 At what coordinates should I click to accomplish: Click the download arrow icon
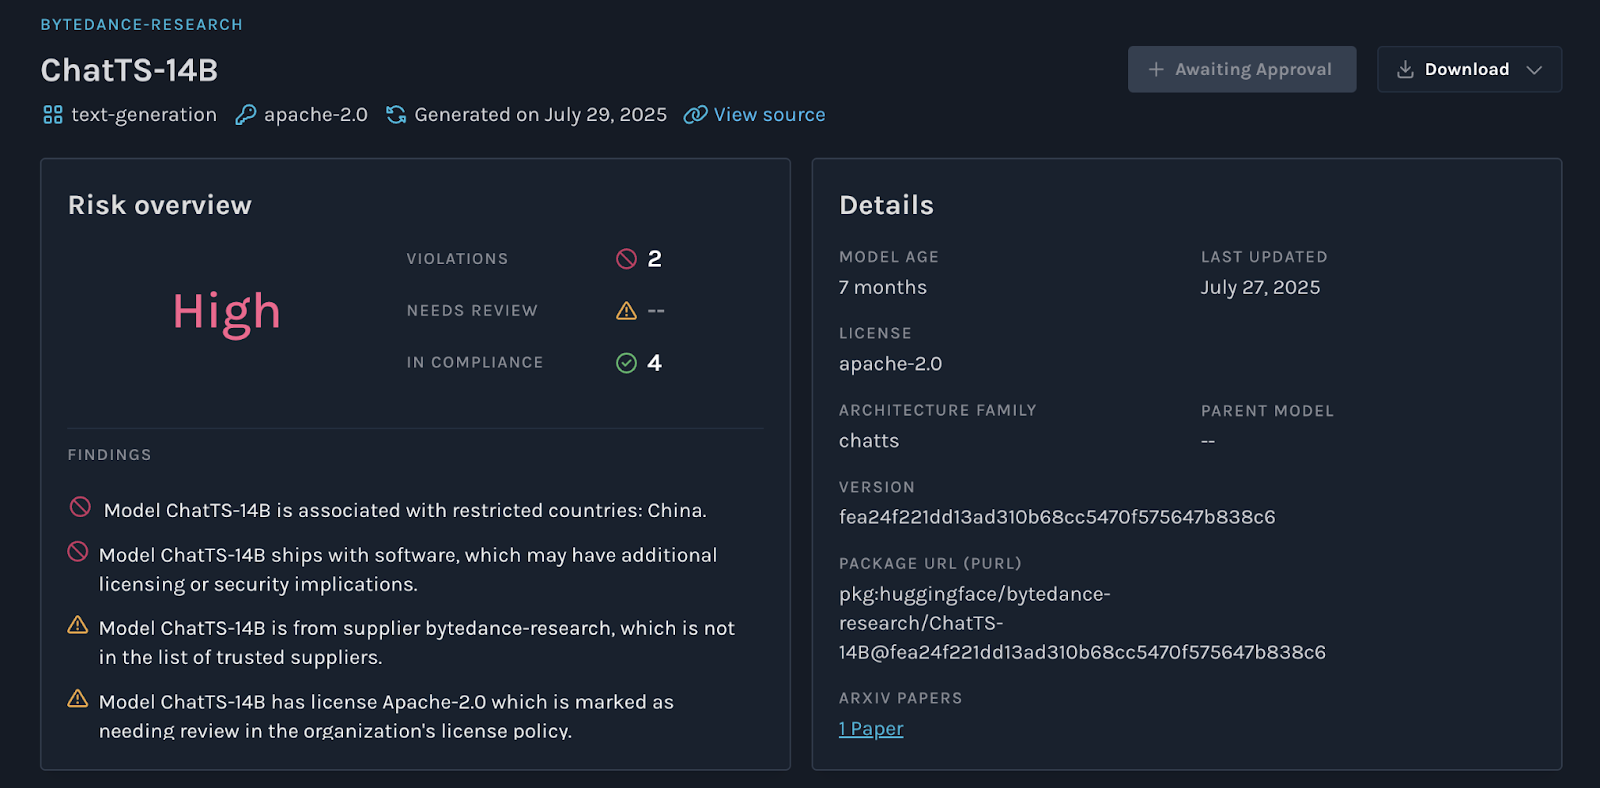click(1405, 69)
